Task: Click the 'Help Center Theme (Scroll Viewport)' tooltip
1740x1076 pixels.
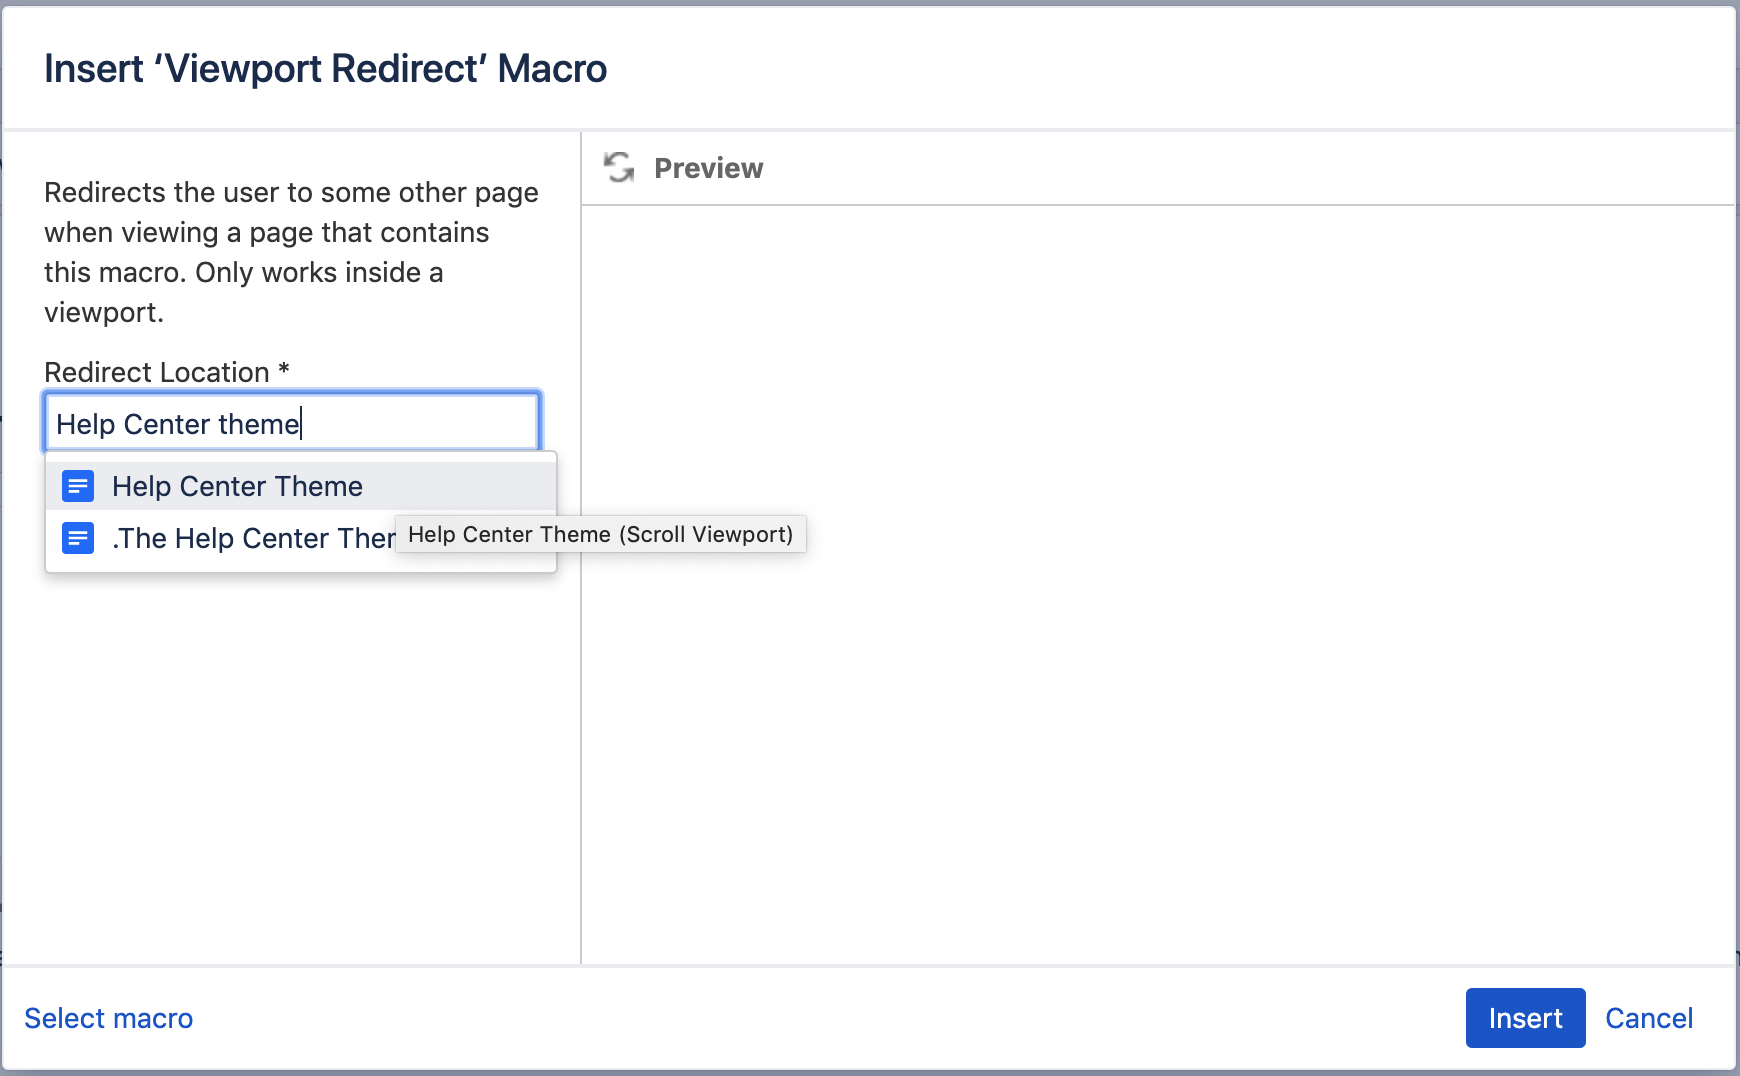Action: [600, 534]
